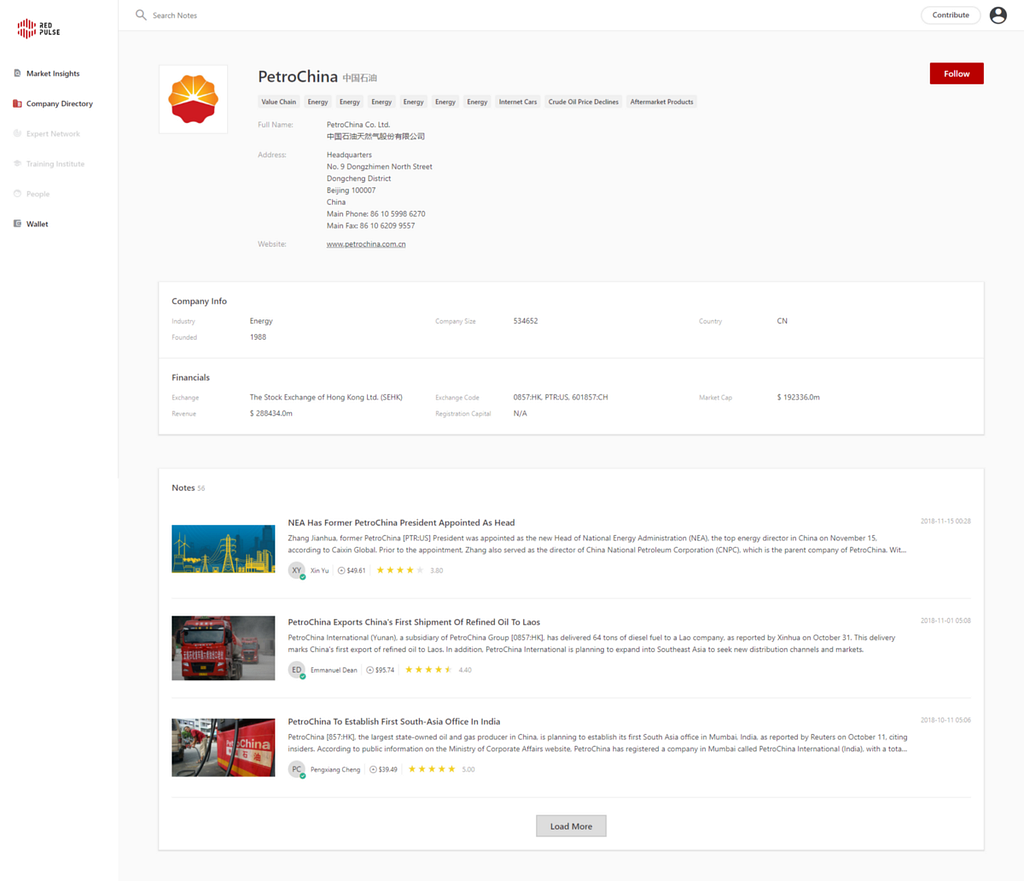Open the user profile avatar icon

pyautogui.click(x=998, y=15)
